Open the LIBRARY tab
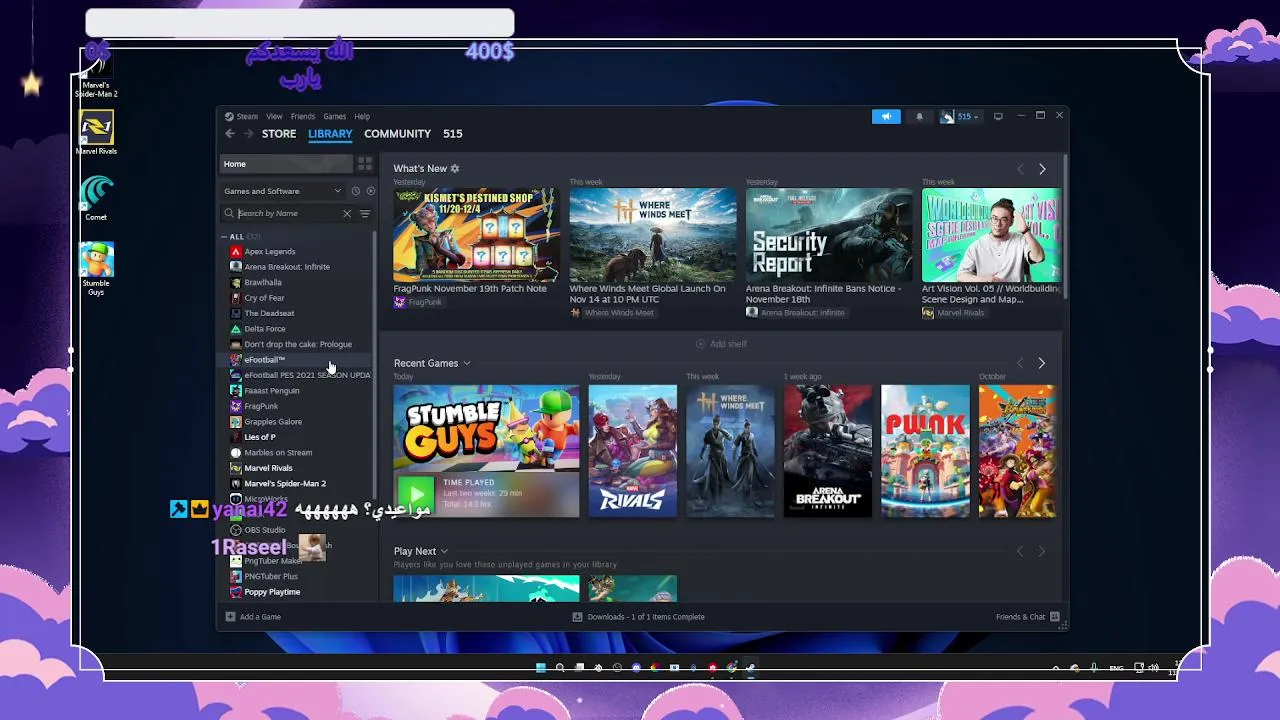This screenshot has width=1280, height=720. tap(330, 134)
